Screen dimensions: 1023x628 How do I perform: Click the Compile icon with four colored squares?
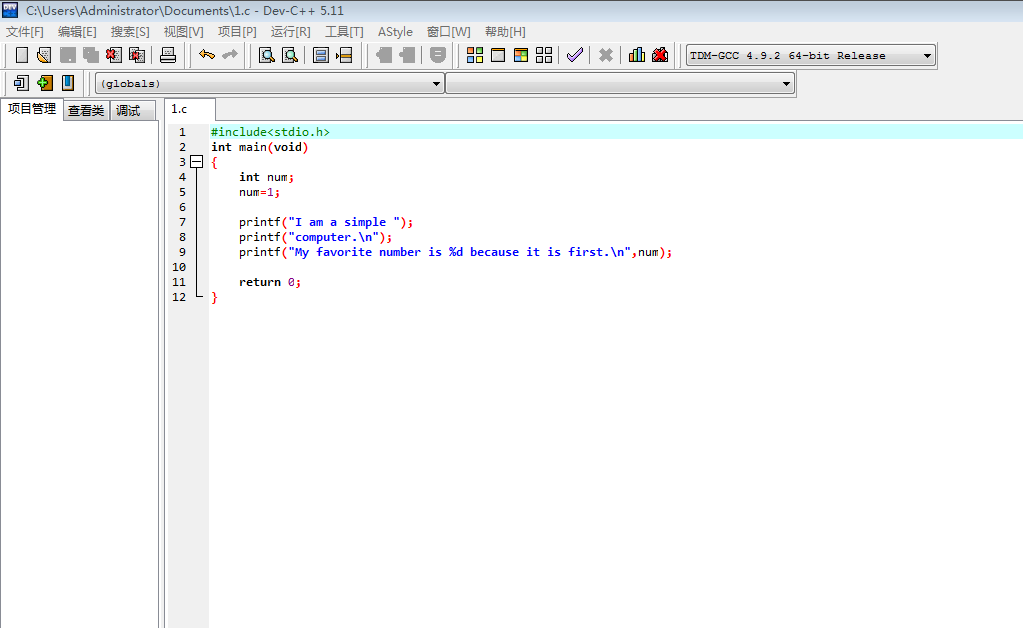click(x=475, y=55)
